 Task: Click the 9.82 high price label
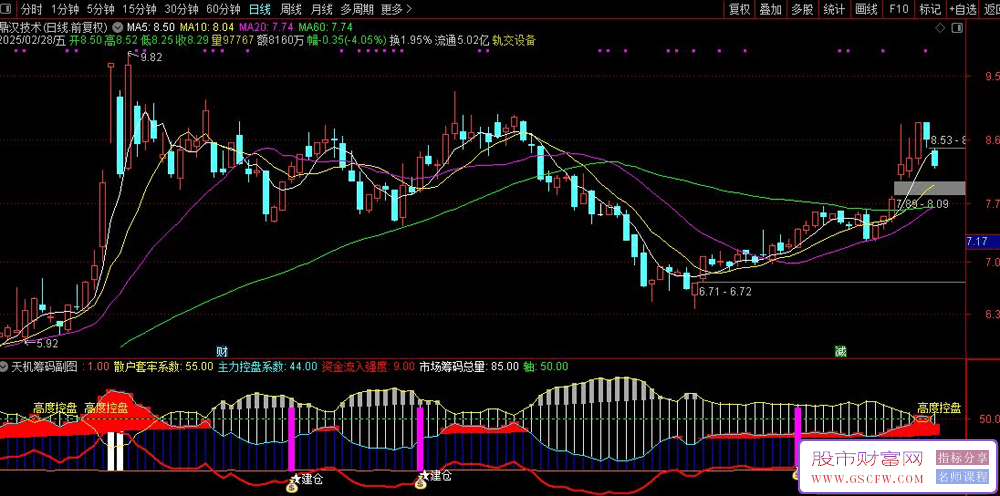pos(151,57)
